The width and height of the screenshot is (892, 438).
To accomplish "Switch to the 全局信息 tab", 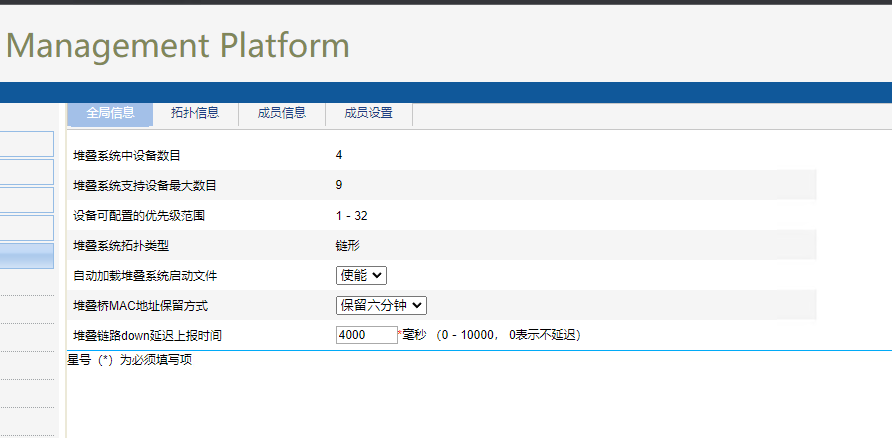I will tap(110, 113).
